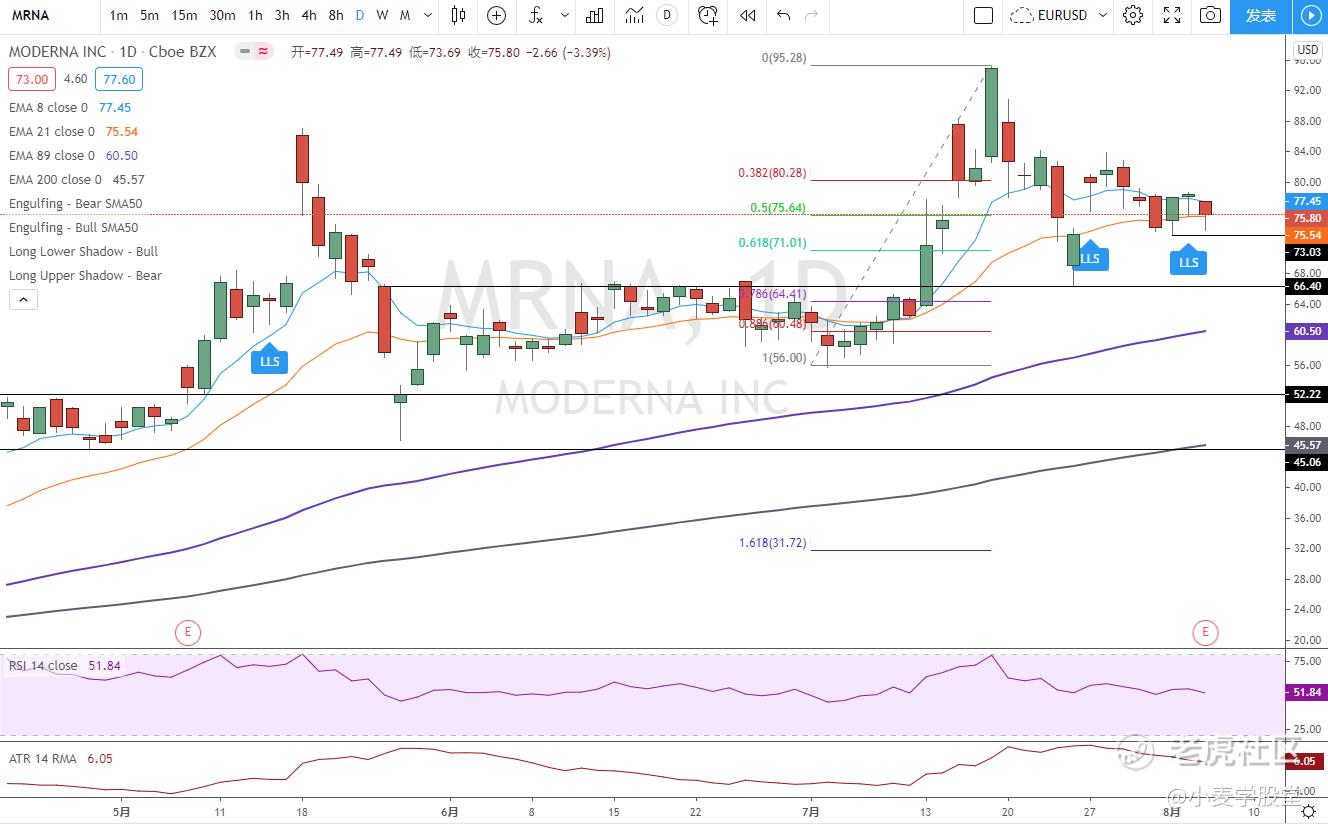
Task: Click the LLS label near August
Action: point(1188,261)
